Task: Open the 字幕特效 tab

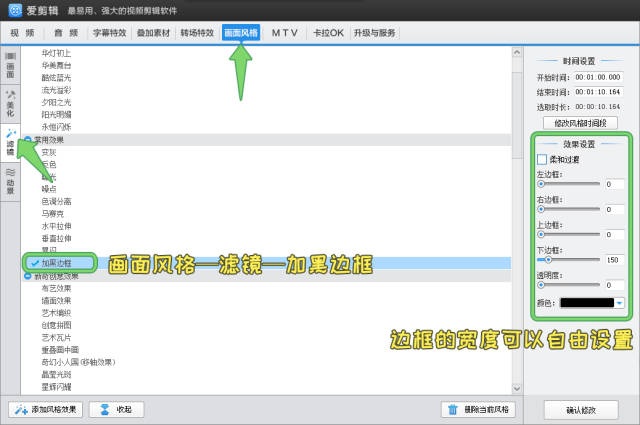Action: (109, 33)
